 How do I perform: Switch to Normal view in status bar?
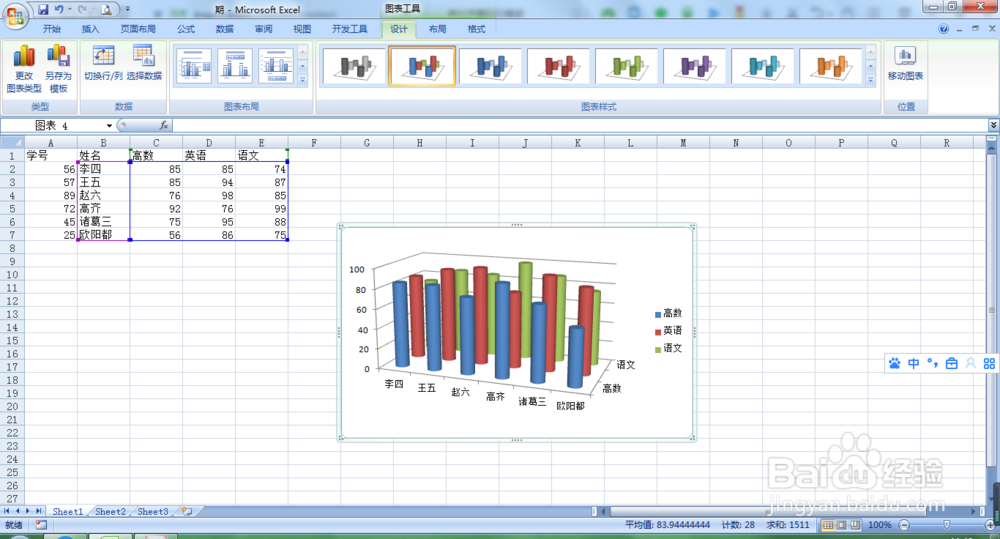tap(828, 525)
